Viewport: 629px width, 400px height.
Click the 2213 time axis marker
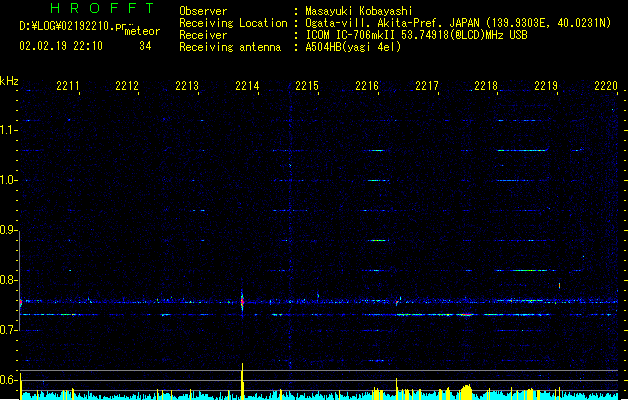click(x=187, y=86)
